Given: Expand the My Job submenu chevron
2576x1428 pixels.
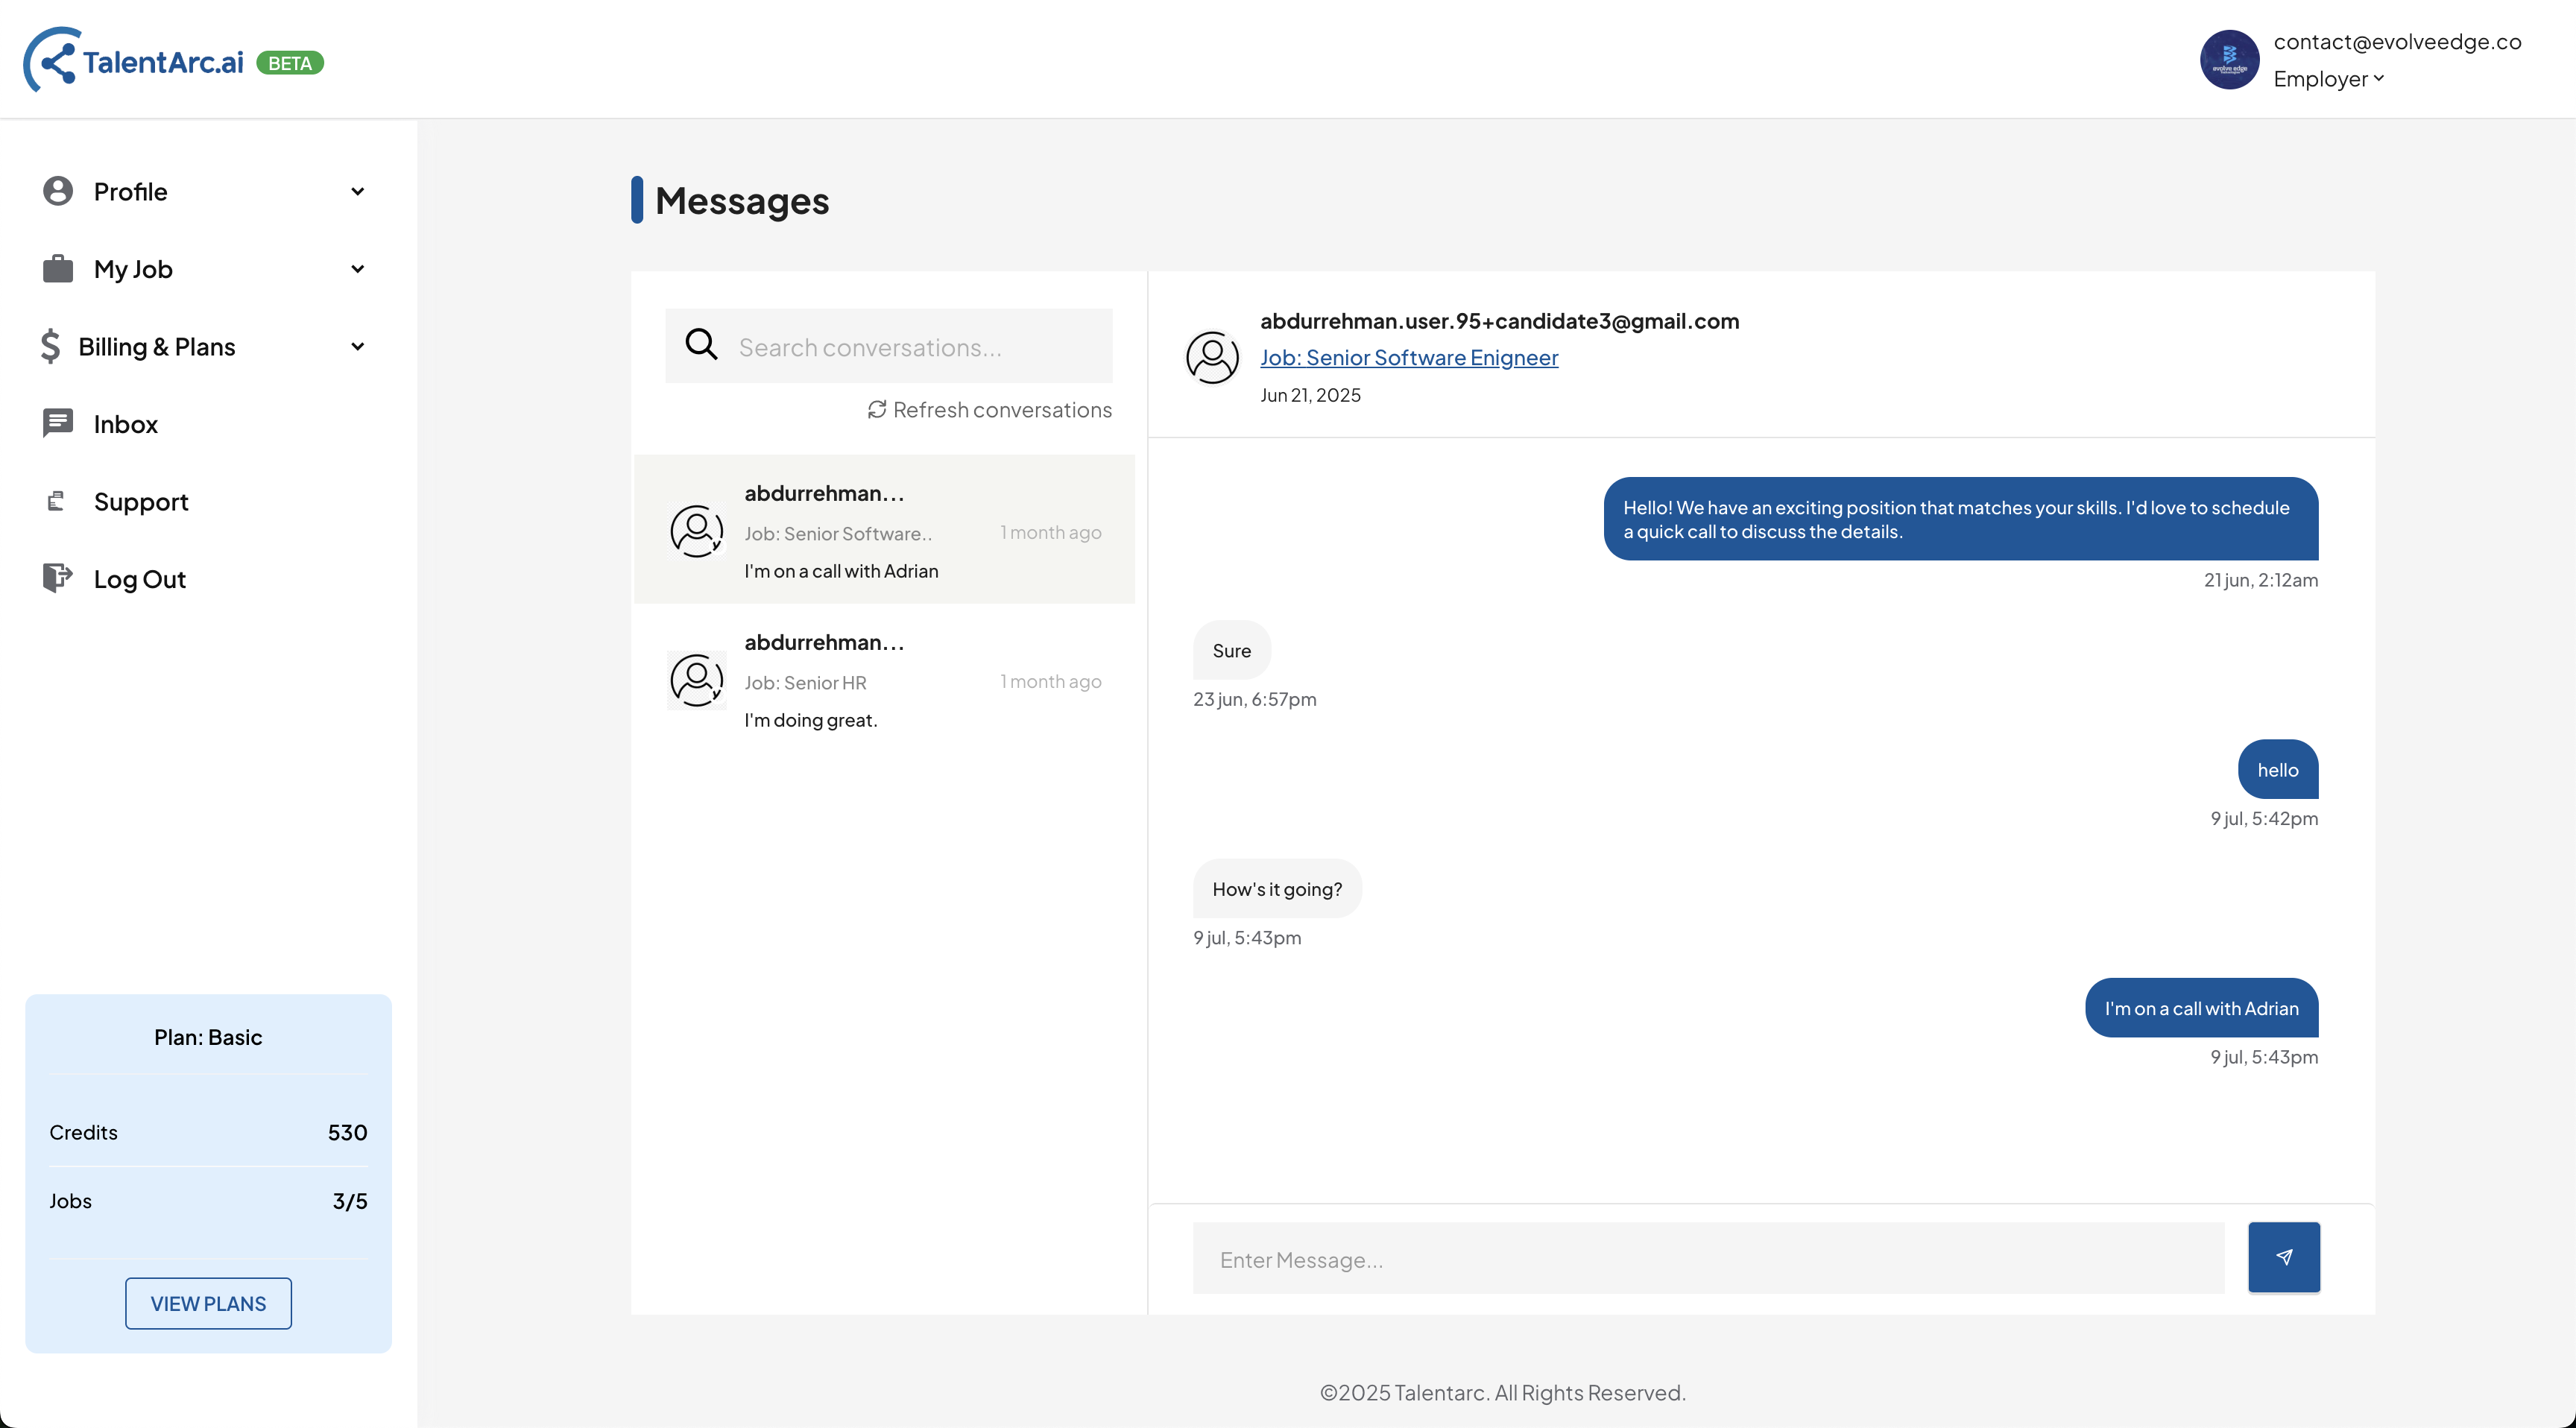Looking at the screenshot, I should [358, 269].
